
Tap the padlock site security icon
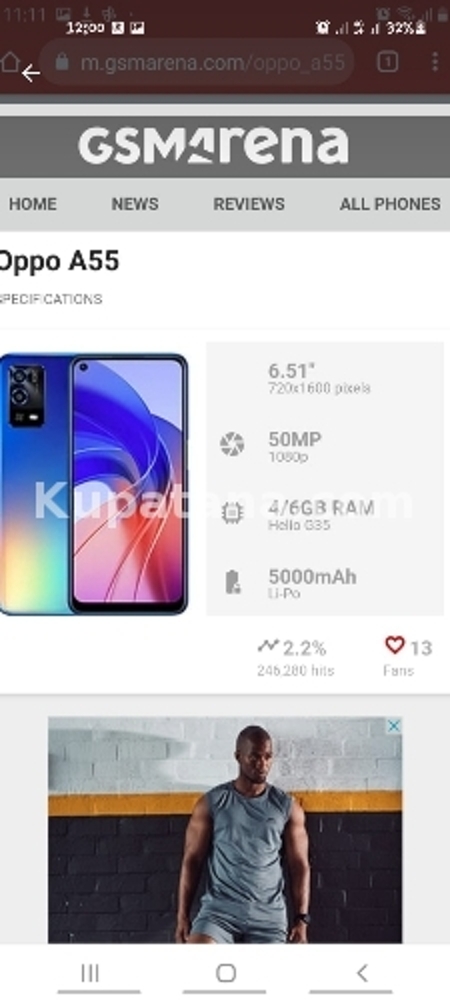point(62,61)
